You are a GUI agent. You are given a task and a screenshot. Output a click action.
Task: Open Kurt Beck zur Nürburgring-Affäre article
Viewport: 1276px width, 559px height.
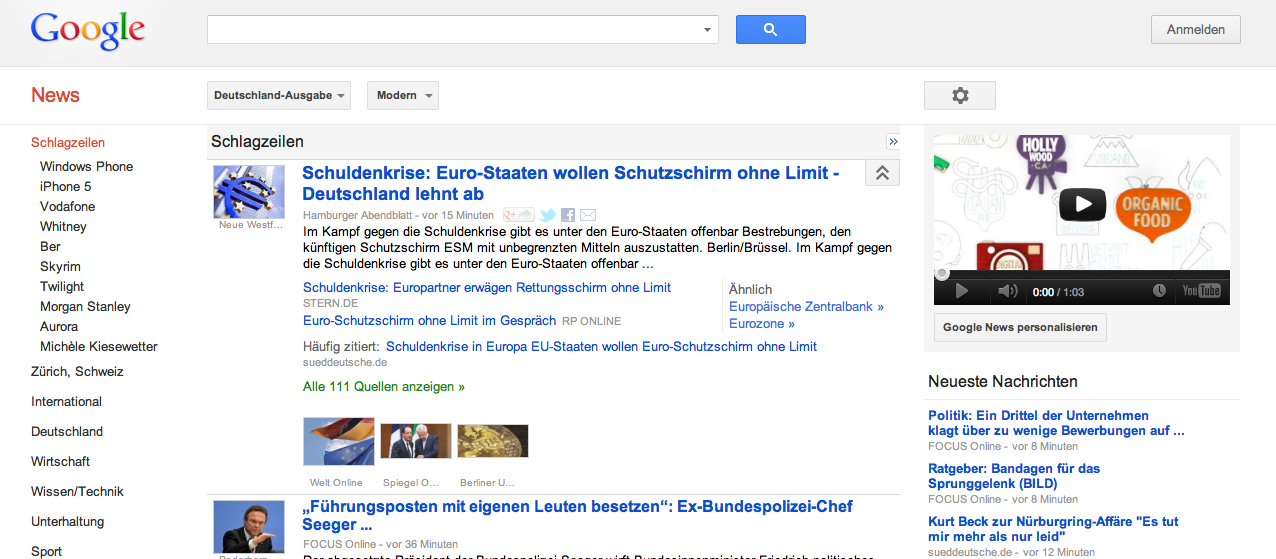tap(1053, 529)
